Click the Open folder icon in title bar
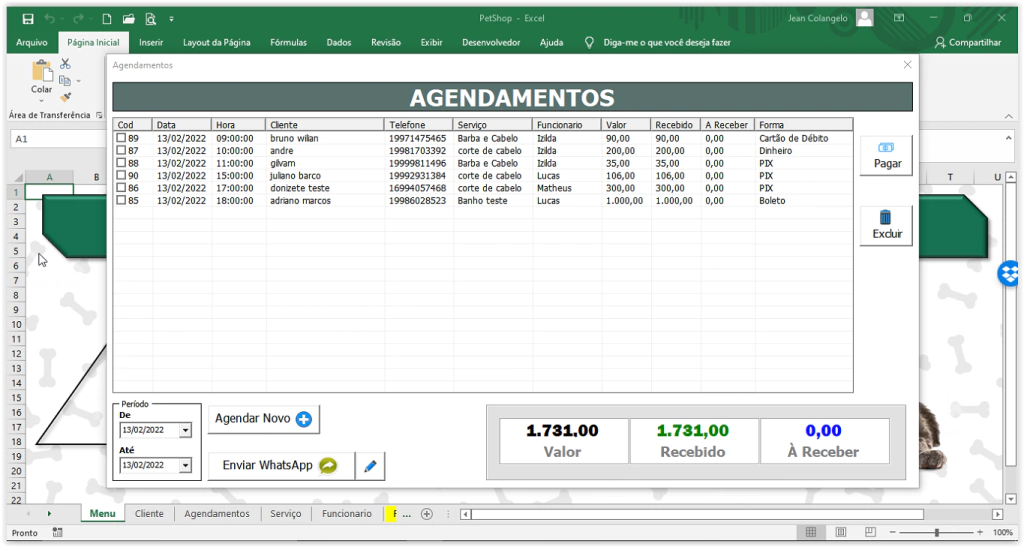Image resolution: width=1024 pixels, height=547 pixels. [128, 19]
